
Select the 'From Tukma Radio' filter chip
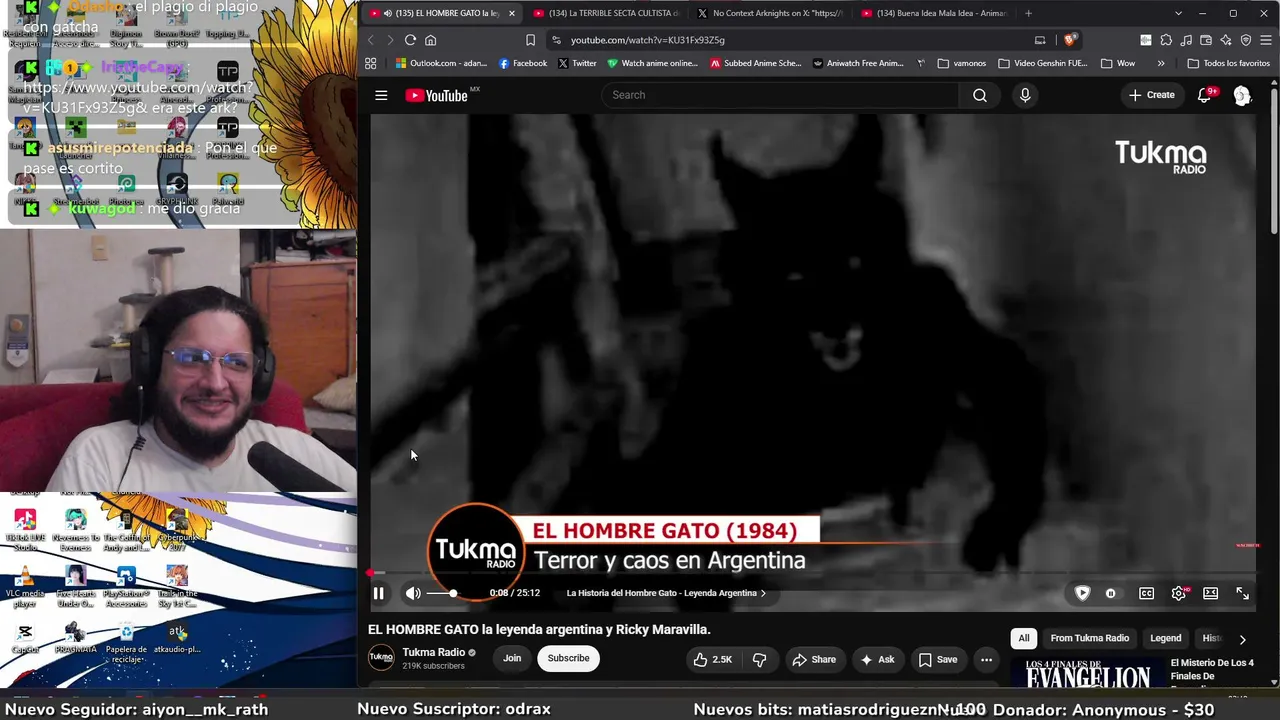(x=1089, y=638)
